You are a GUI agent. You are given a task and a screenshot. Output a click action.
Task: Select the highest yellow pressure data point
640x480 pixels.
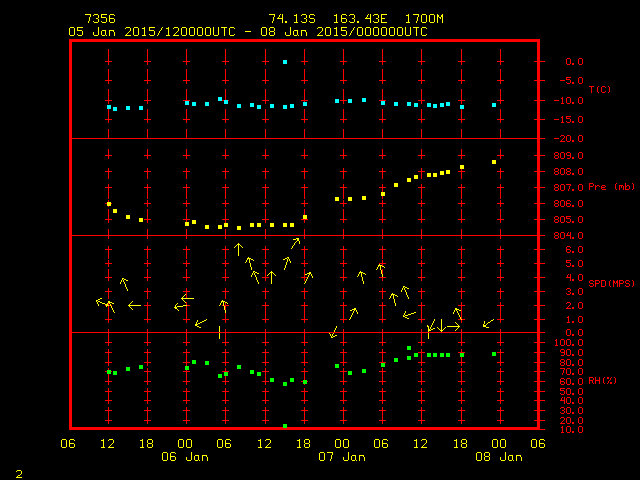tap(494, 162)
